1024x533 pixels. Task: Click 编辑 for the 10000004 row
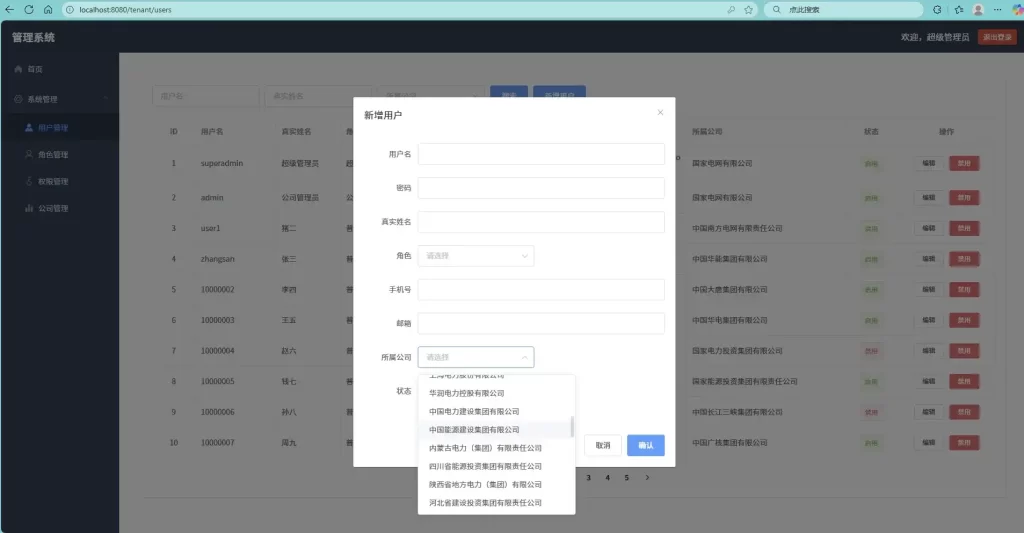coord(929,351)
